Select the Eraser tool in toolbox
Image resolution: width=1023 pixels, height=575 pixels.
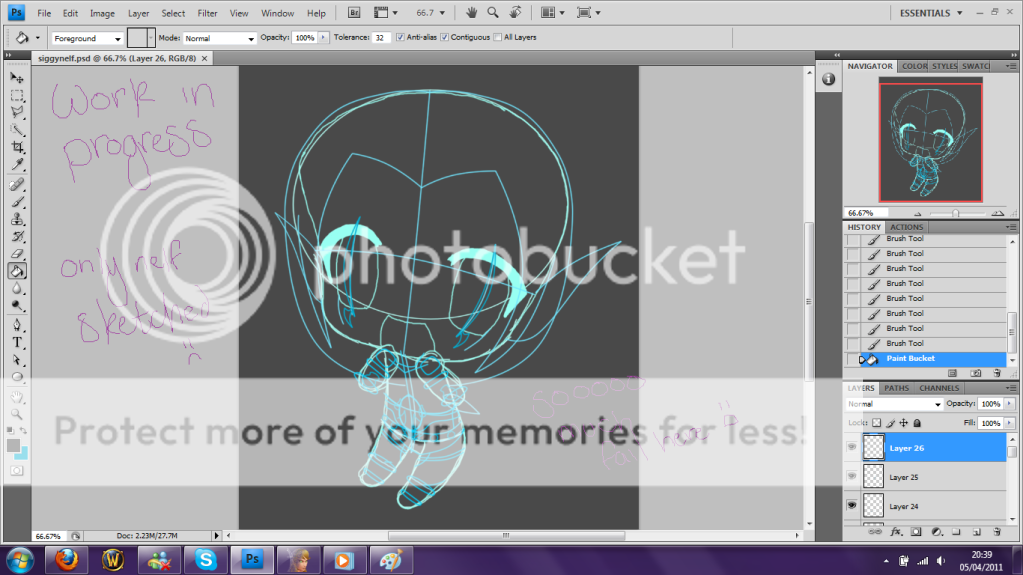(x=17, y=254)
